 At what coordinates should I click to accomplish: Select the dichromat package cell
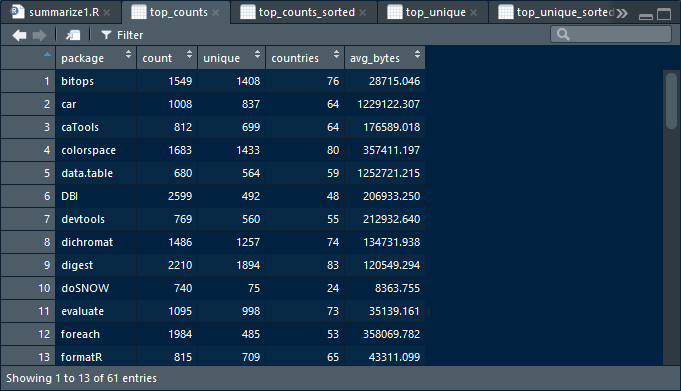96,242
